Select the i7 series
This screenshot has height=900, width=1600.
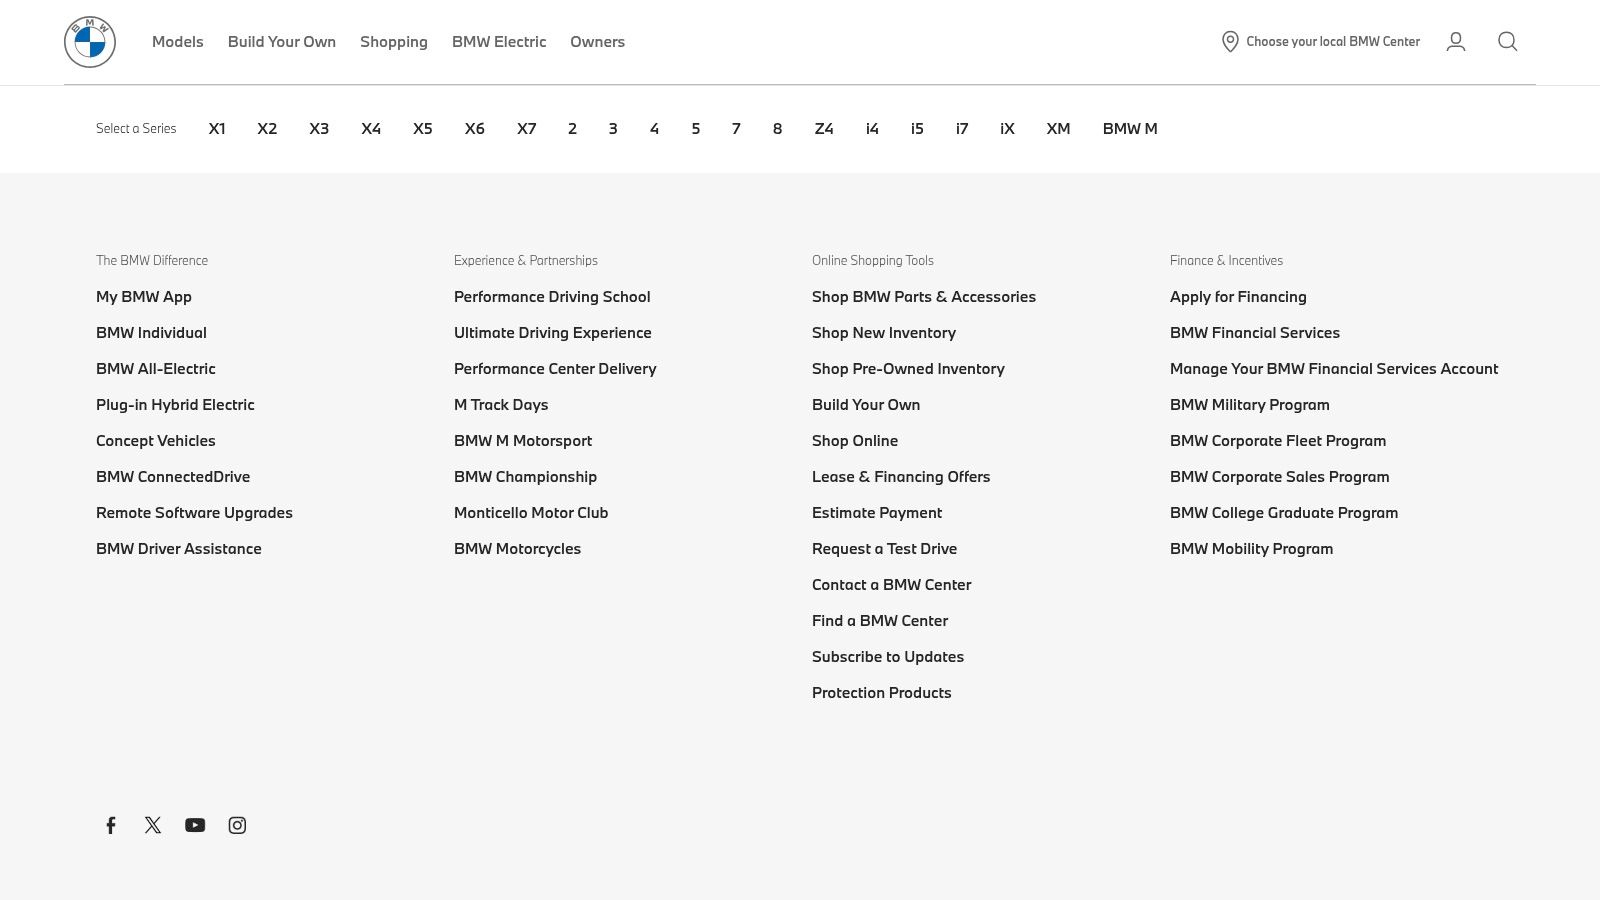click(x=962, y=129)
